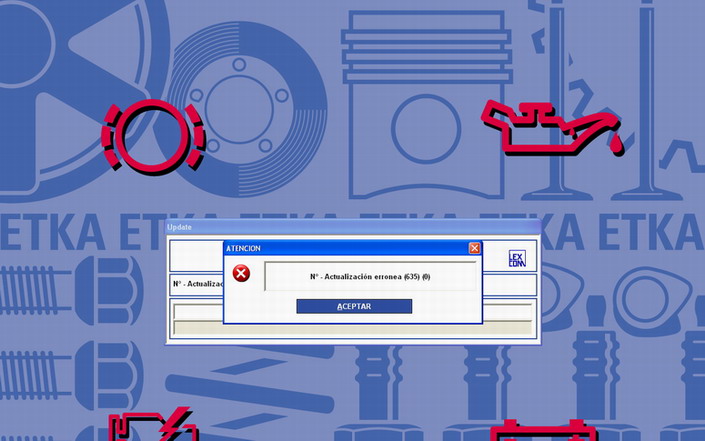Image resolution: width=705 pixels, height=441 pixels.
Task: Click the red error icon in ATENCION dialog
Action: coord(241,273)
